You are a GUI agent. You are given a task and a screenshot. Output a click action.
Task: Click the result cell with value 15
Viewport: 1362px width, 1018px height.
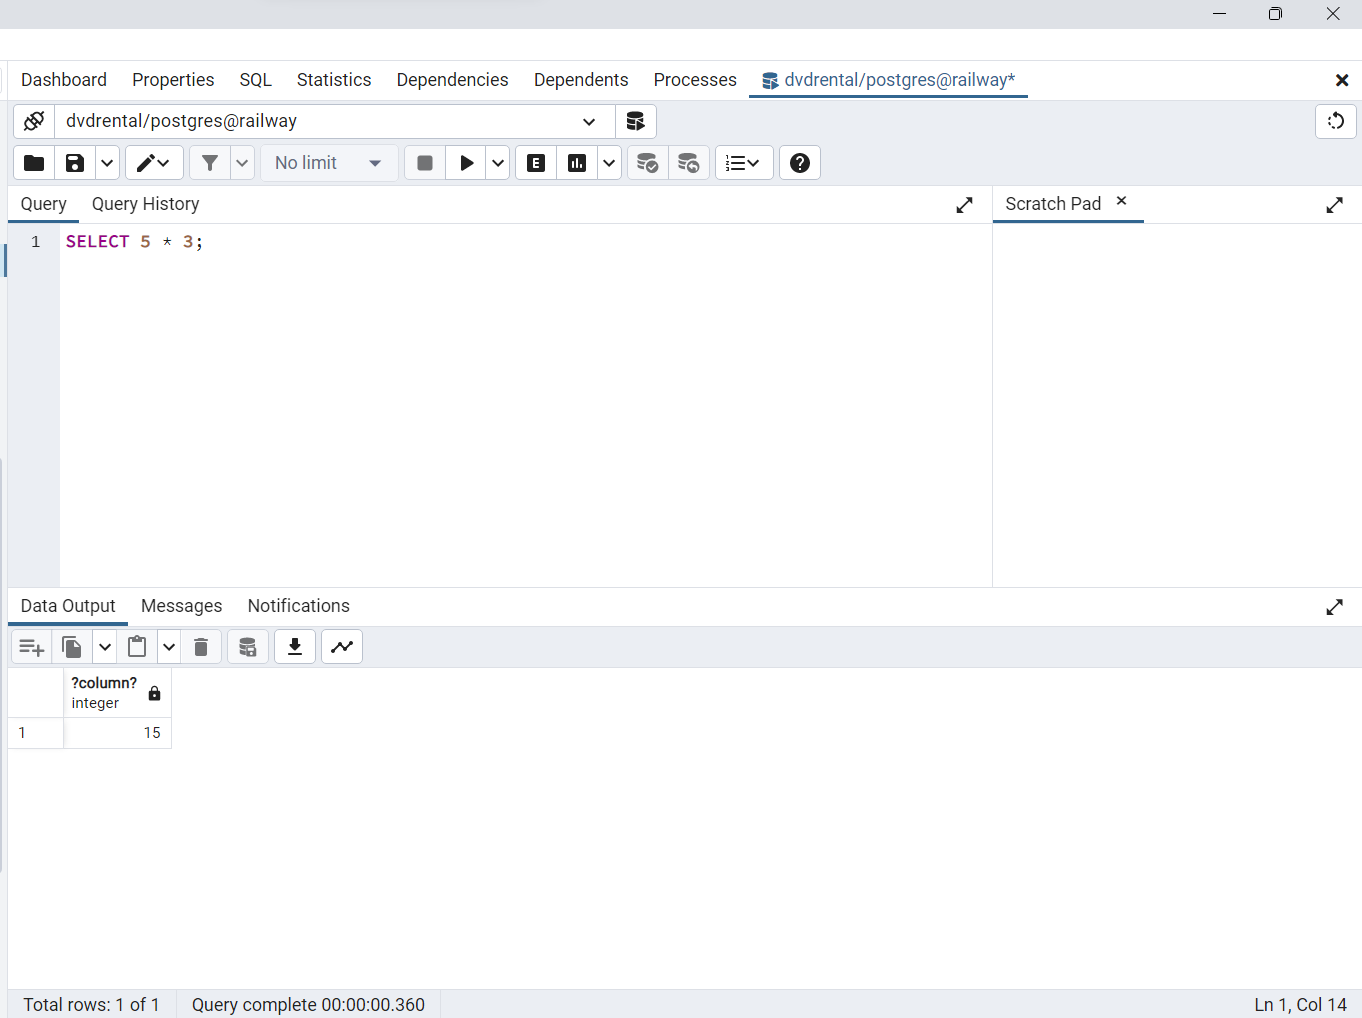click(117, 733)
